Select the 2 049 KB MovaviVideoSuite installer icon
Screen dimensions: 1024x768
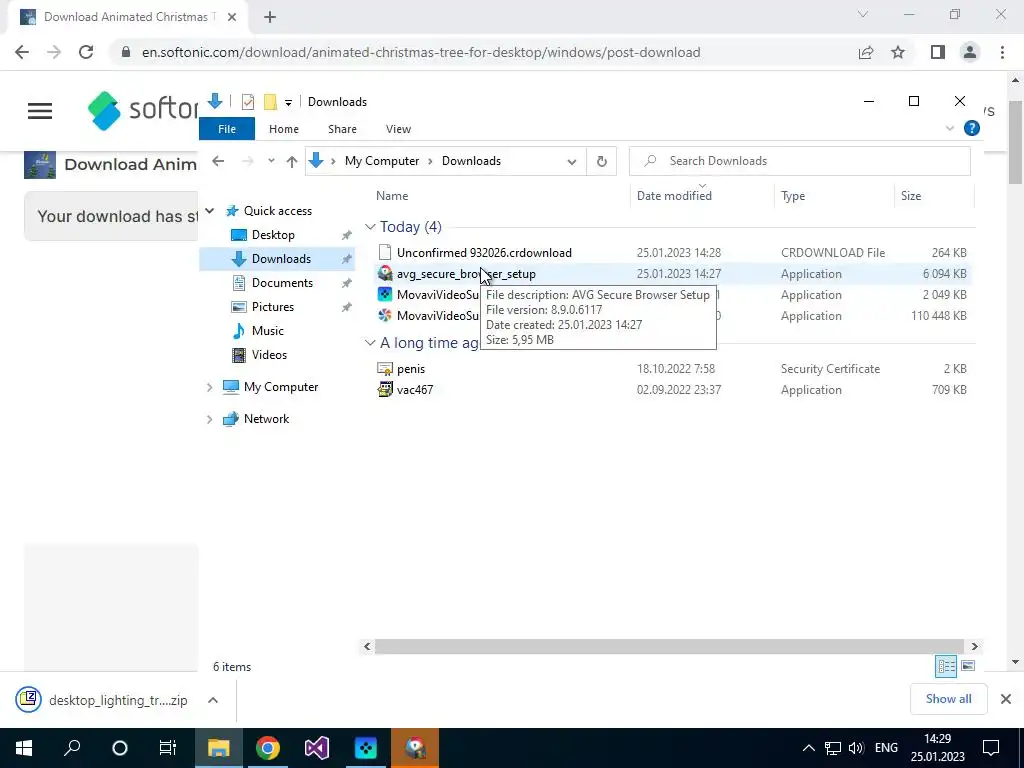(385, 295)
